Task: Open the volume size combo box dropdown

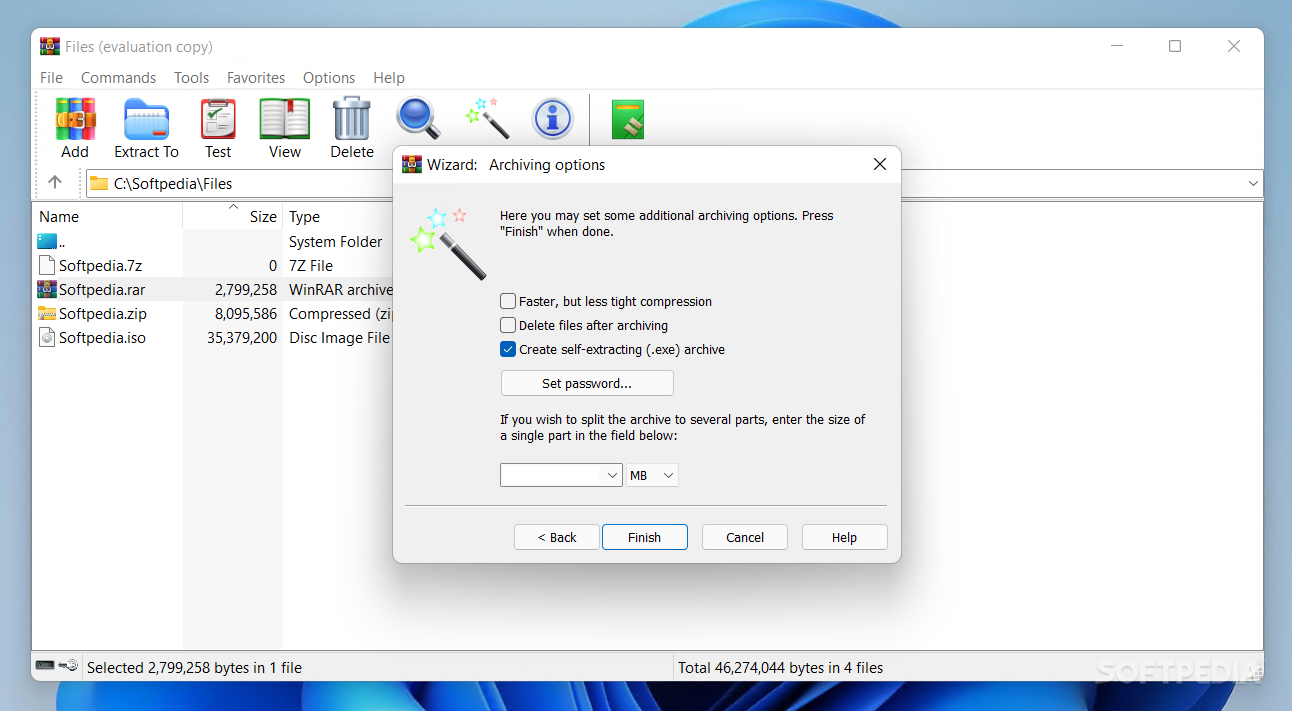Action: click(x=612, y=476)
